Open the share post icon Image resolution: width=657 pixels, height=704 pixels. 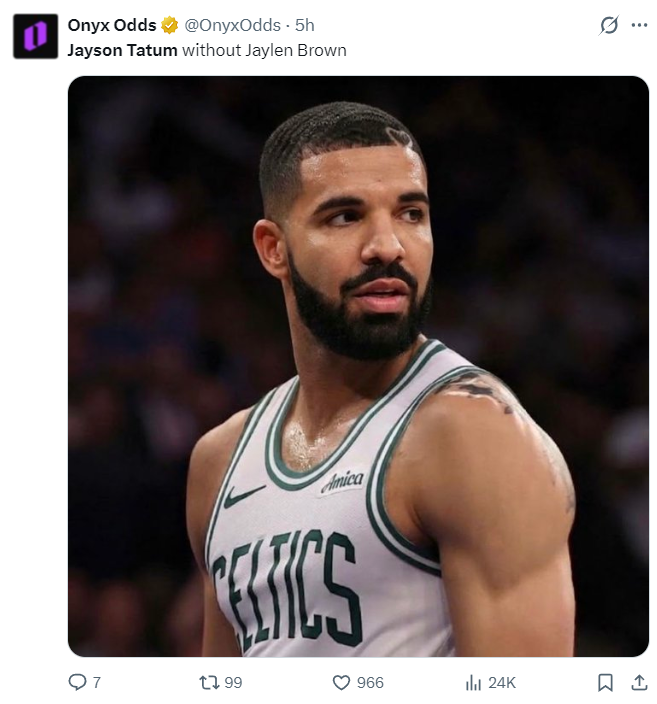point(639,682)
